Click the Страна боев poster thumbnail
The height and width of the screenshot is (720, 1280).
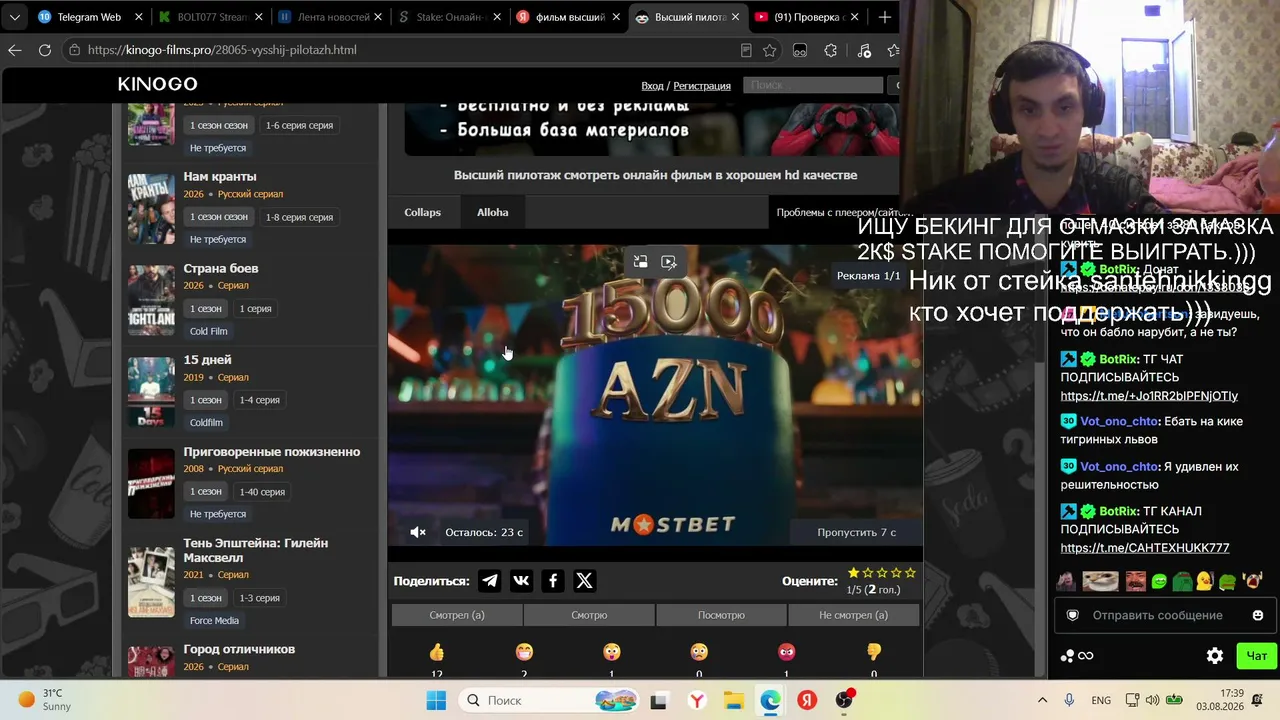[151, 300]
